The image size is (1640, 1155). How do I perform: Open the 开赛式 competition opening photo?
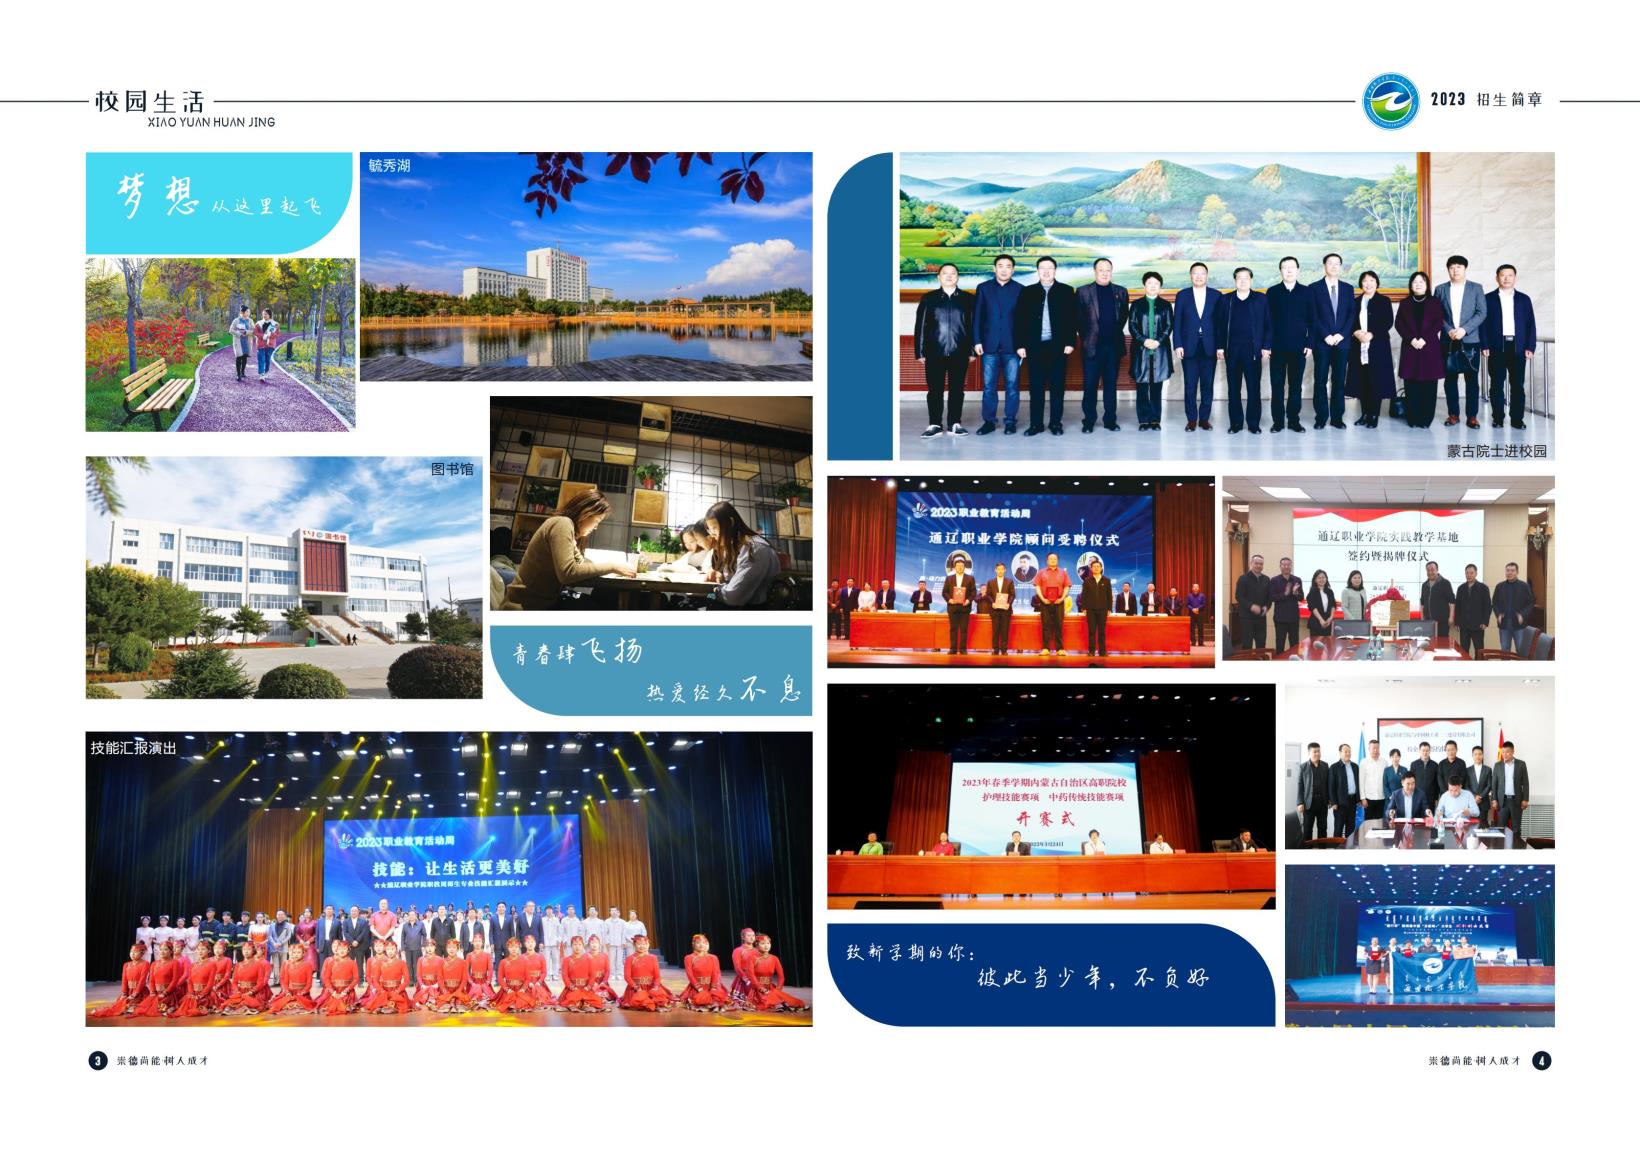pyautogui.click(x=1051, y=796)
